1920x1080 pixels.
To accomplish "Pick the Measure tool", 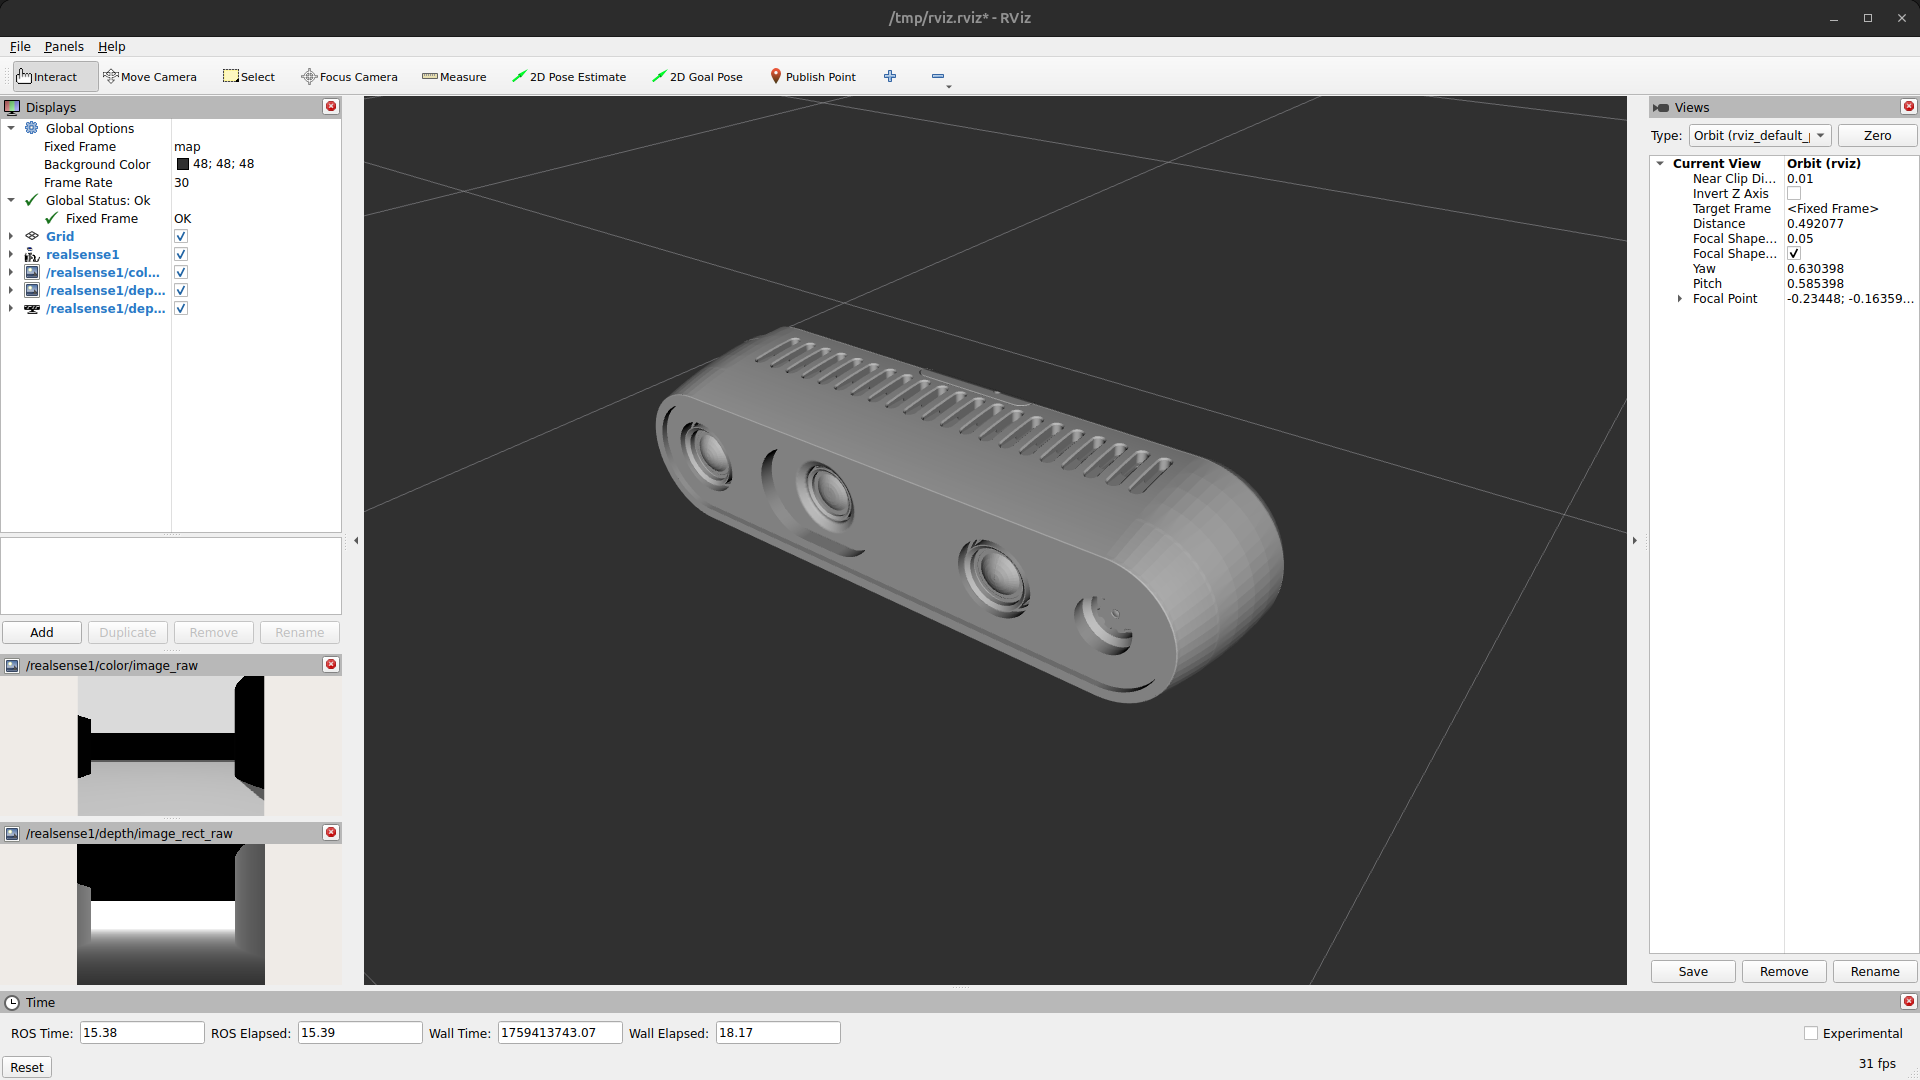I will click(454, 77).
